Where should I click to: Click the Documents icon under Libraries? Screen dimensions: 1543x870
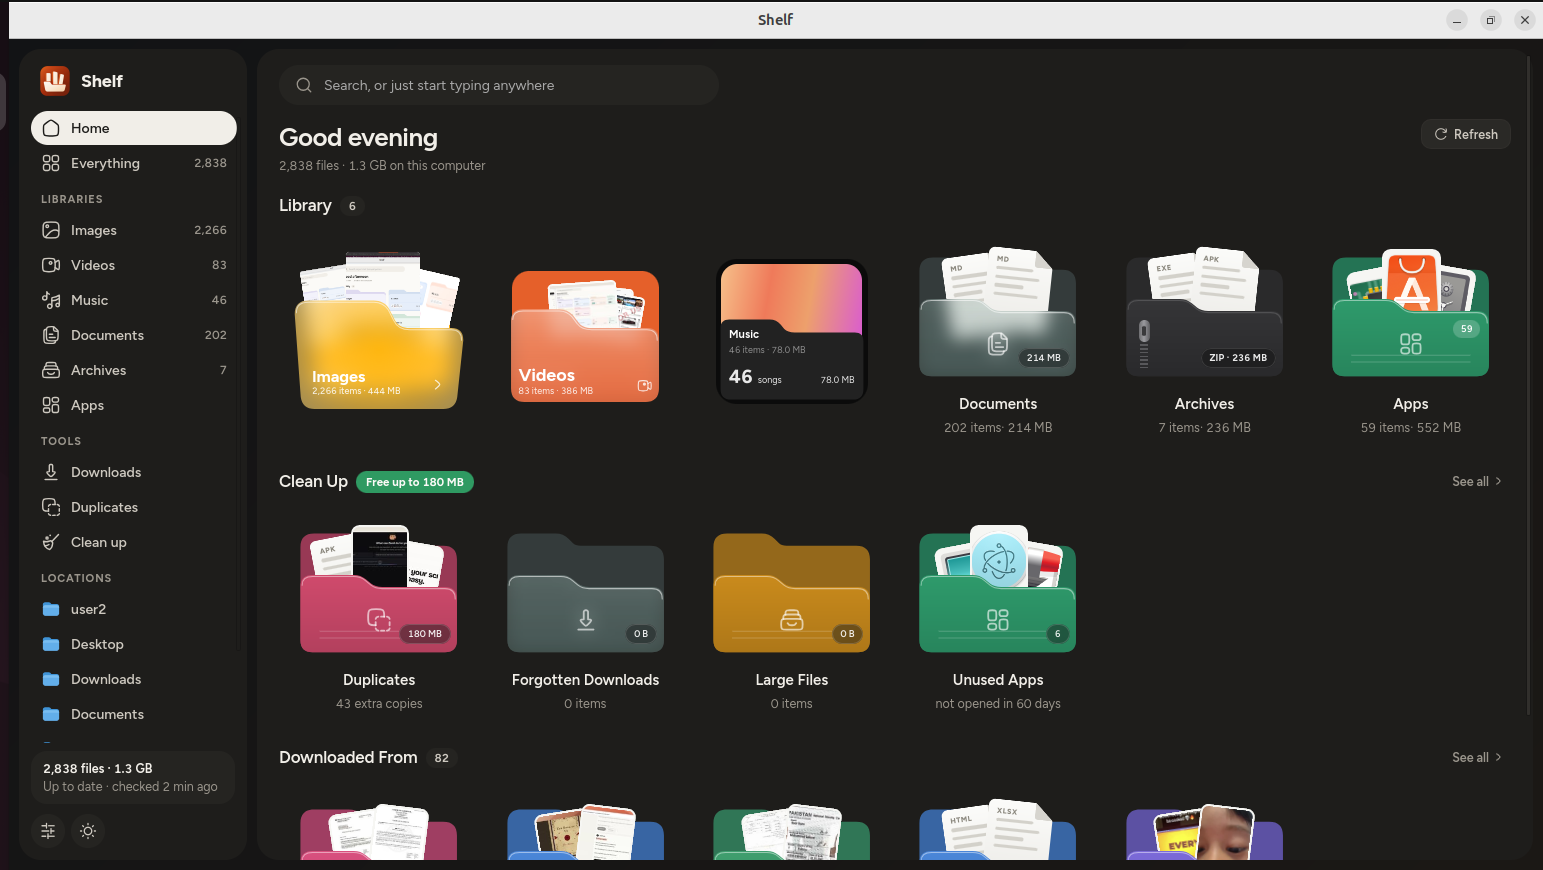coord(51,335)
